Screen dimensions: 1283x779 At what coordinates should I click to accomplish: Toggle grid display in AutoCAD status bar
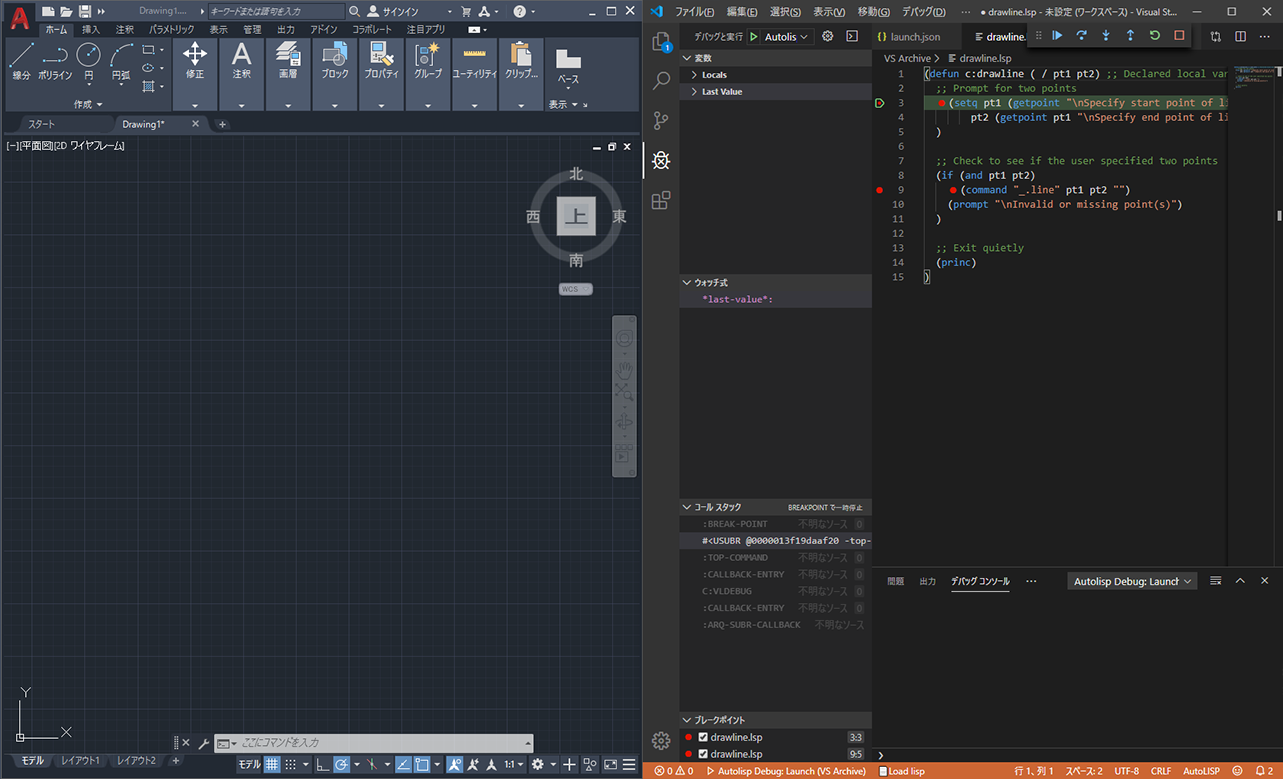(x=271, y=765)
